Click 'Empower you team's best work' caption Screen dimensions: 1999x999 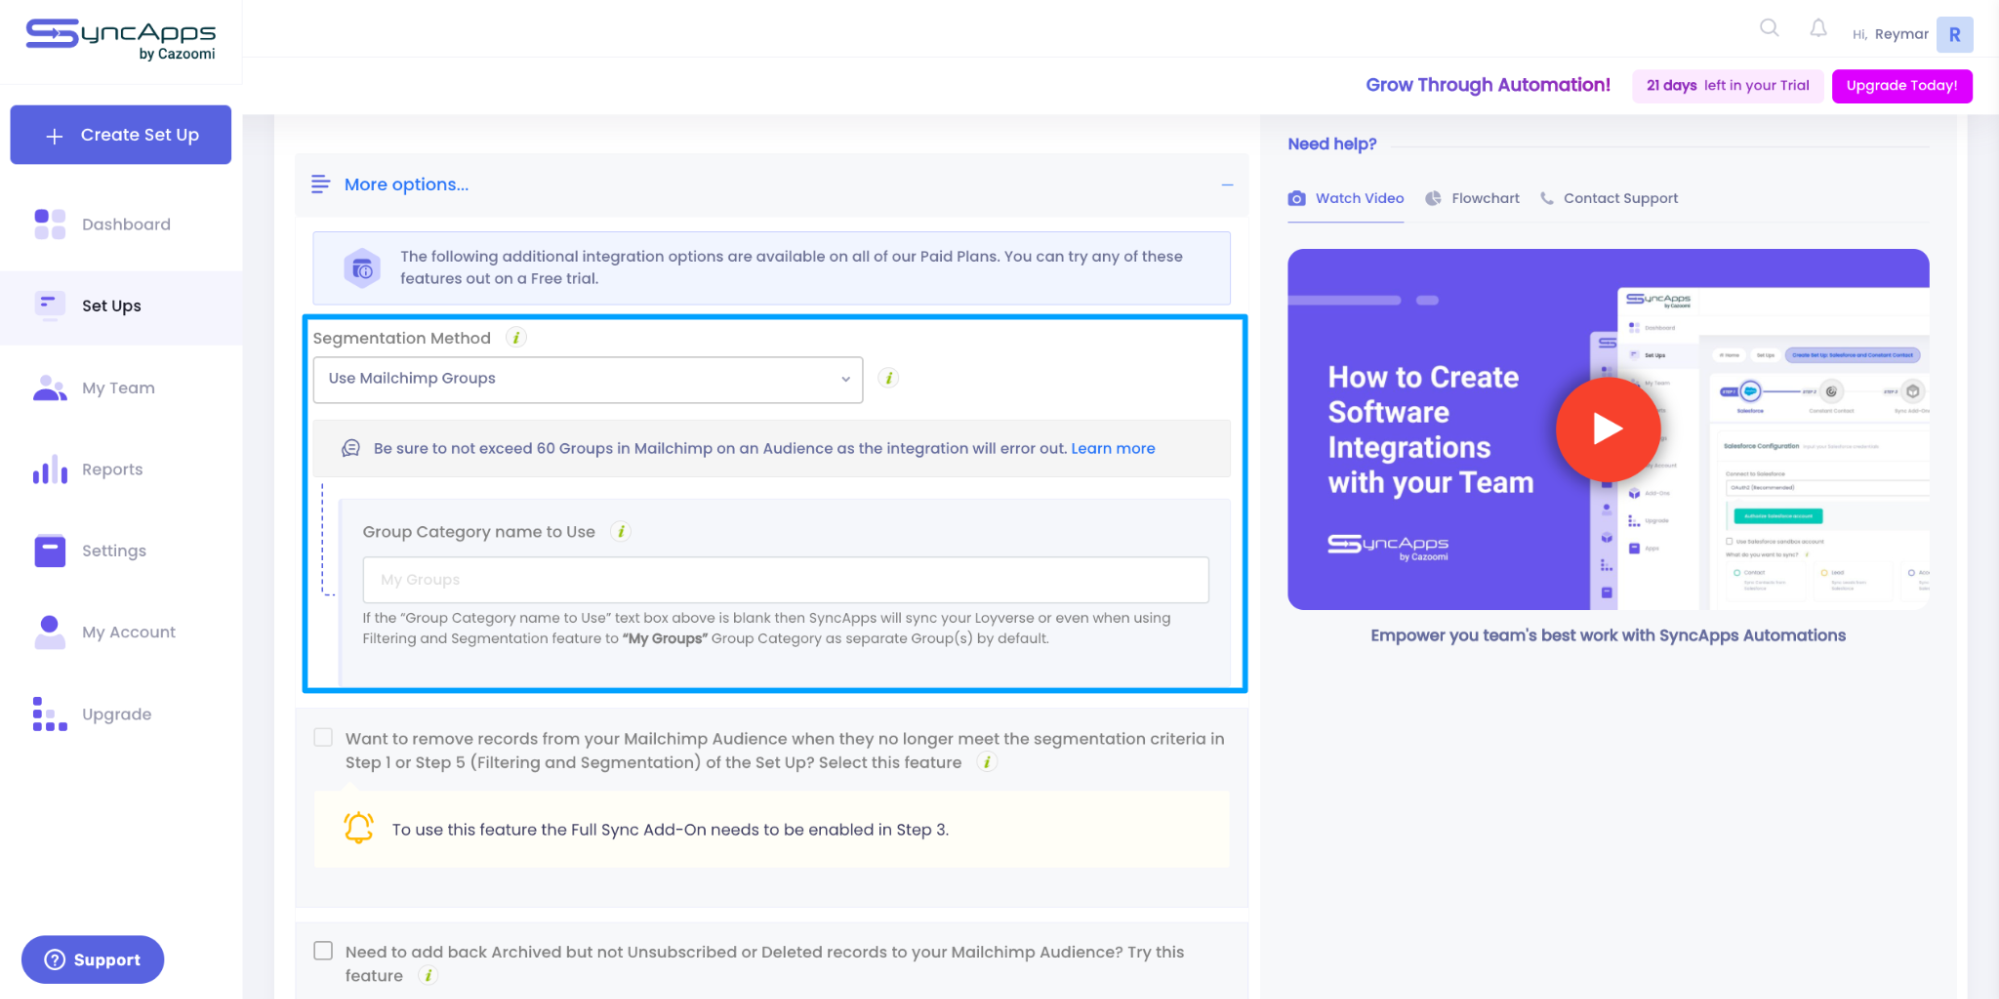(x=1608, y=635)
